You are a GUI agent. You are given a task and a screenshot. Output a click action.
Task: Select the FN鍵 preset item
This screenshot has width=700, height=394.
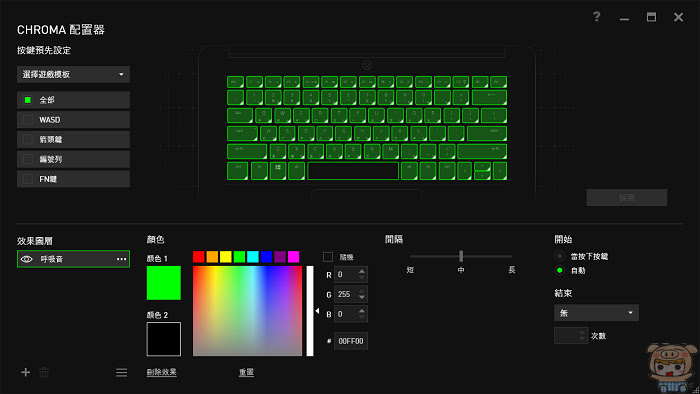73,179
